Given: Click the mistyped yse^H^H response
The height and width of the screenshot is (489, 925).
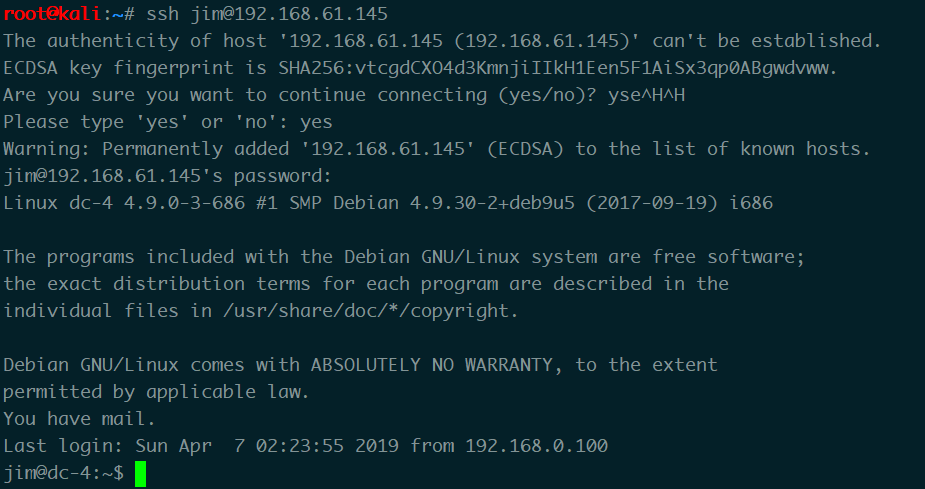Looking at the screenshot, I should tap(647, 95).
